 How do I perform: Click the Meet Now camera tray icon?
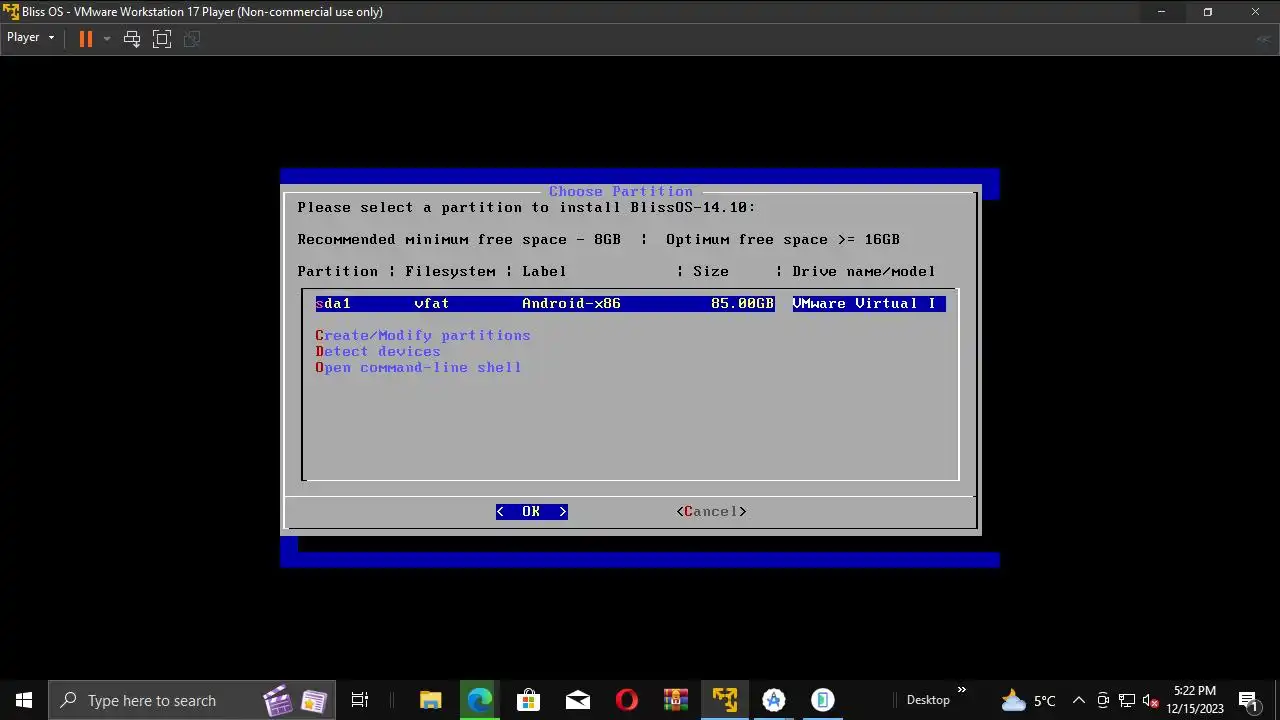(x=1103, y=700)
